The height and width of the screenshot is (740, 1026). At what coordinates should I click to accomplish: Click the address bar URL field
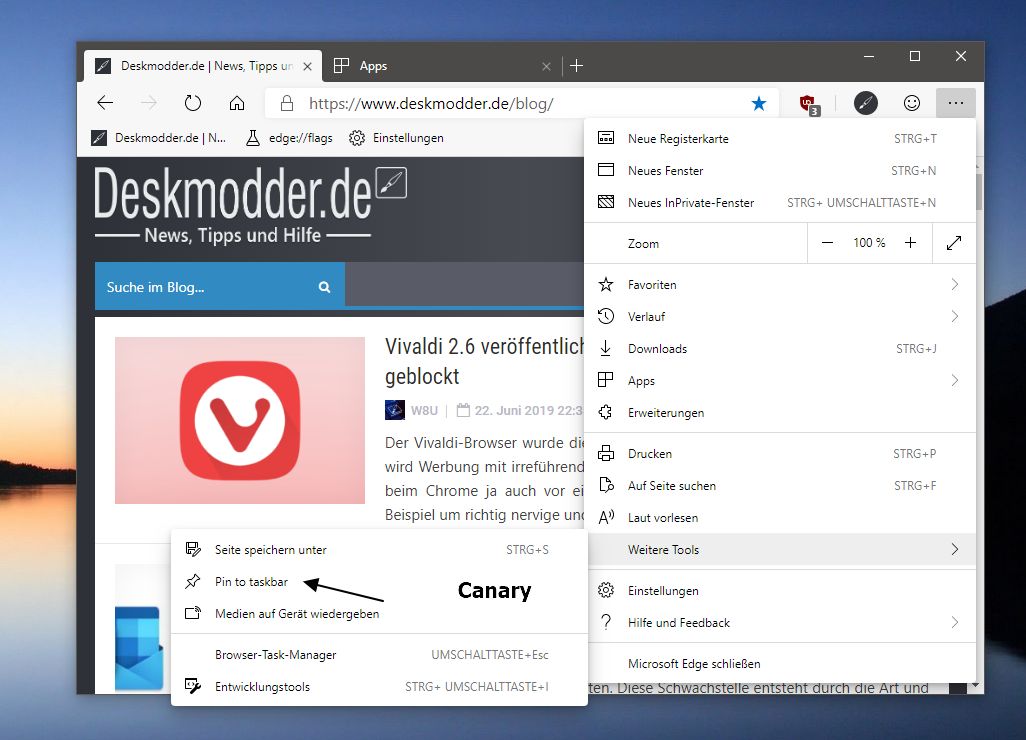523,103
